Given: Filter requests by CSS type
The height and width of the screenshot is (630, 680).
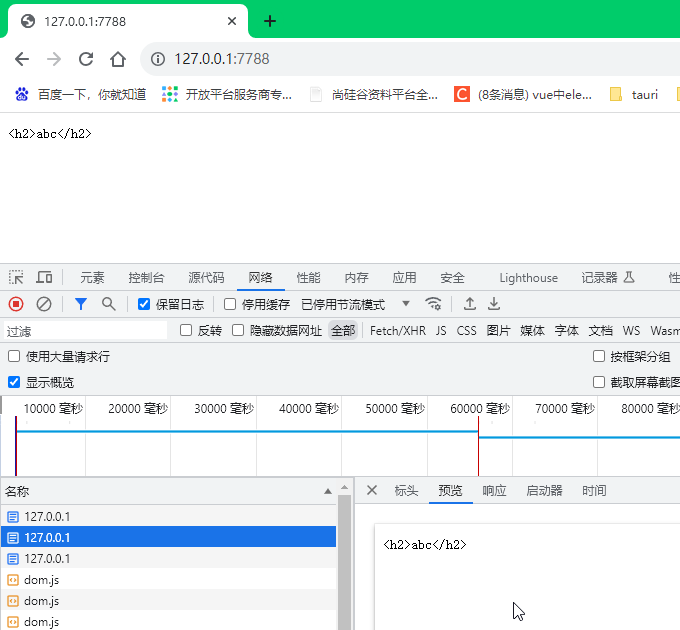Looking at the screenshot, I should 467,331.
